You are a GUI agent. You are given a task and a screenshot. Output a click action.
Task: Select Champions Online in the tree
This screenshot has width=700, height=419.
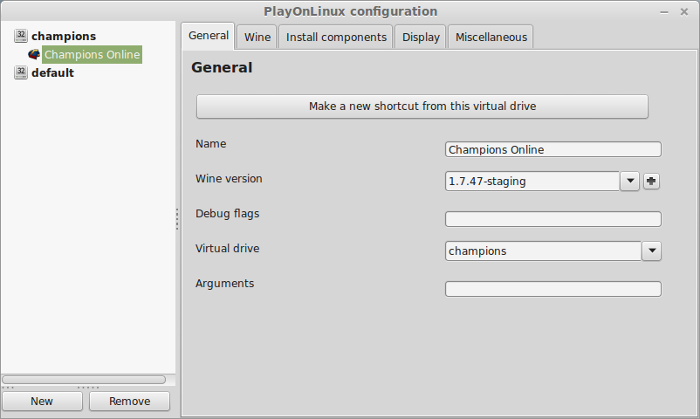click(92, 54)
